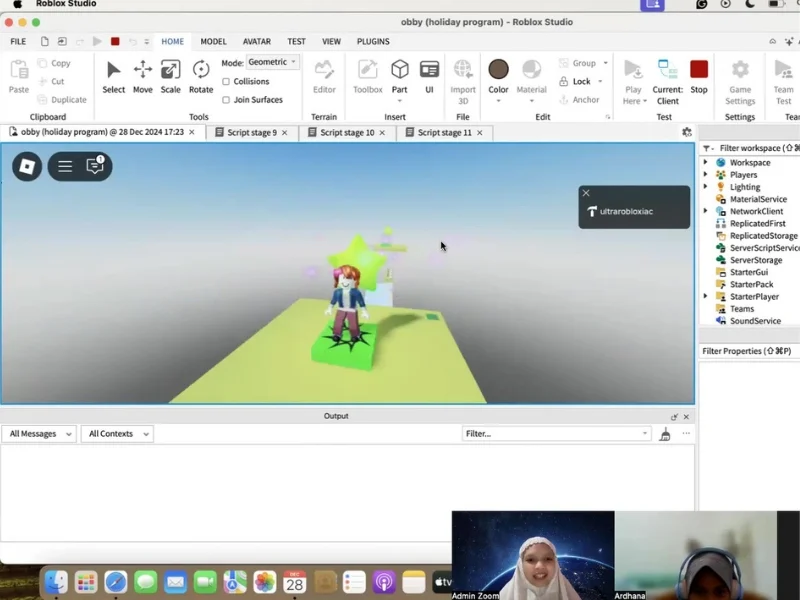Open the Group dropdown arrow
The height and width of the screenshot is (600, 800).
coord(606,63)
